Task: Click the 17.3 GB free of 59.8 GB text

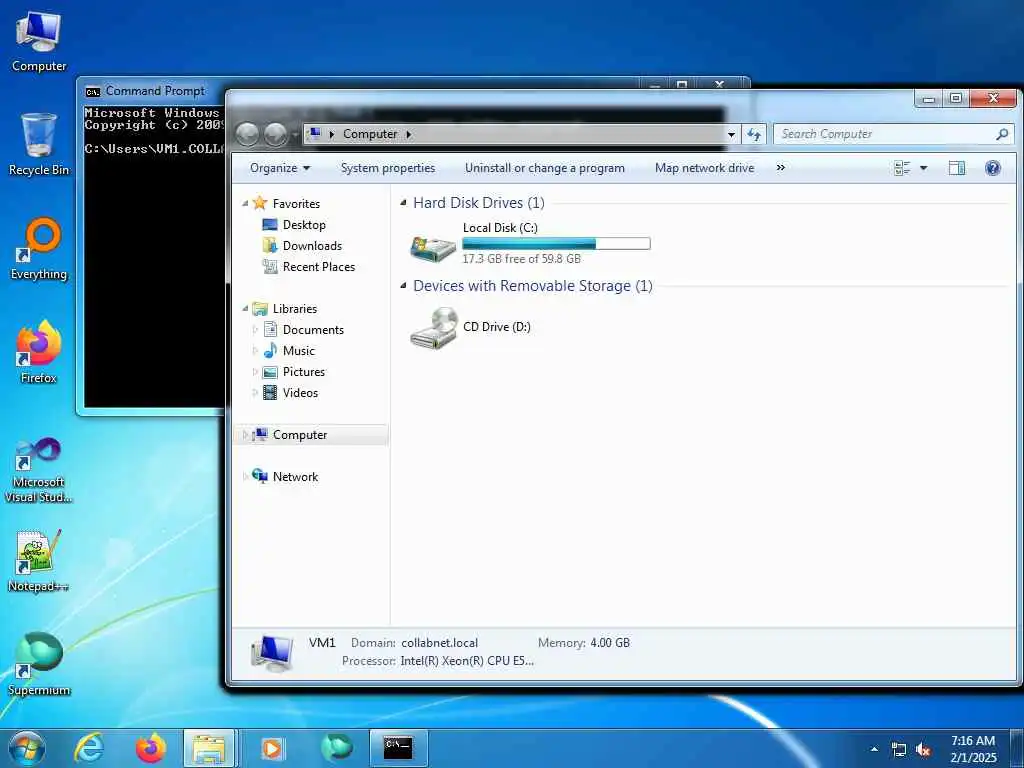Action: (521, 259)
